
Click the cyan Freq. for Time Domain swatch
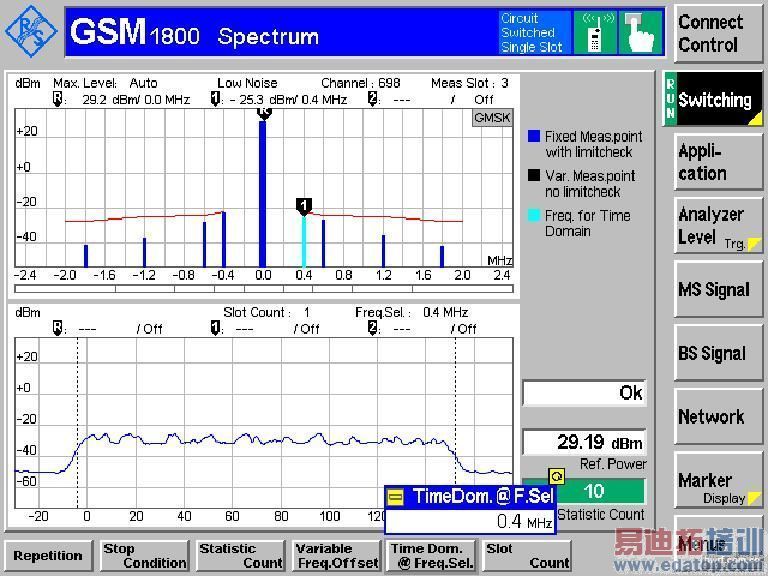click(534, 215)
